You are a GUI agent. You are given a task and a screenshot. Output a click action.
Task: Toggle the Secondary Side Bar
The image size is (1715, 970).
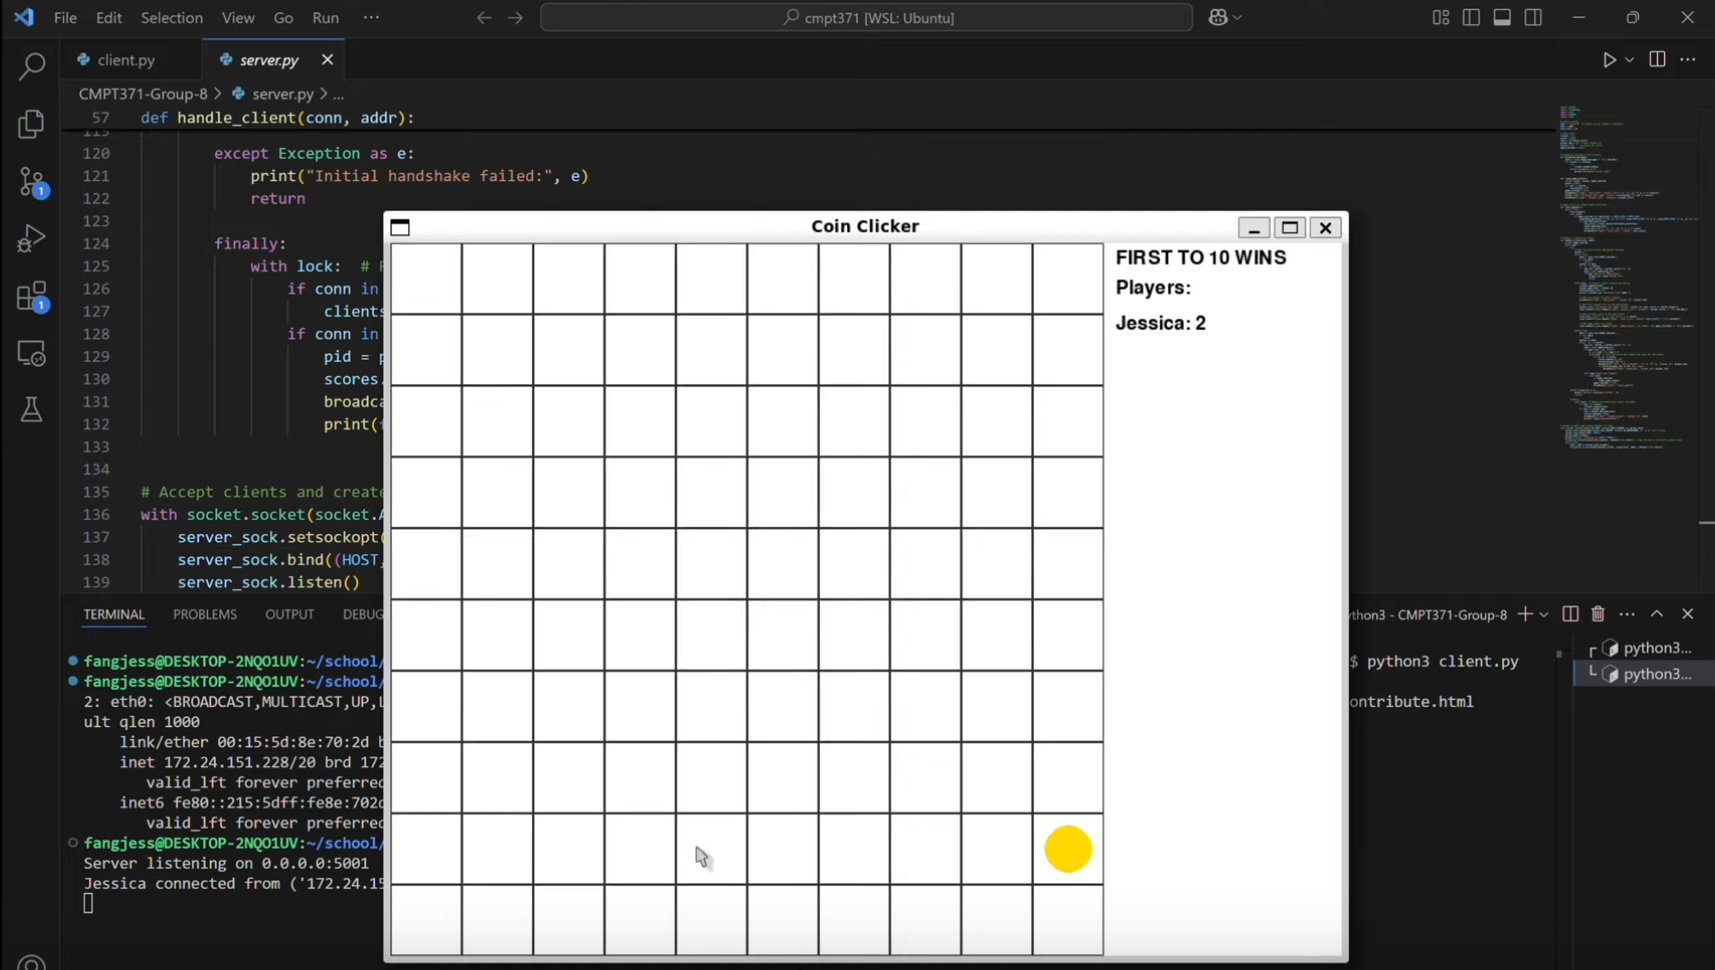click(x=1533, y=17)
